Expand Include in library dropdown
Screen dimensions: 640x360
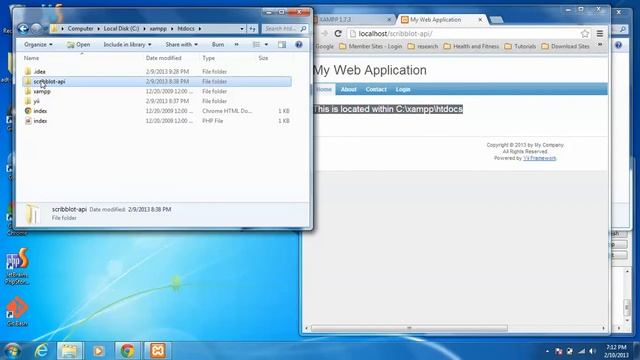tap(127, 44)
